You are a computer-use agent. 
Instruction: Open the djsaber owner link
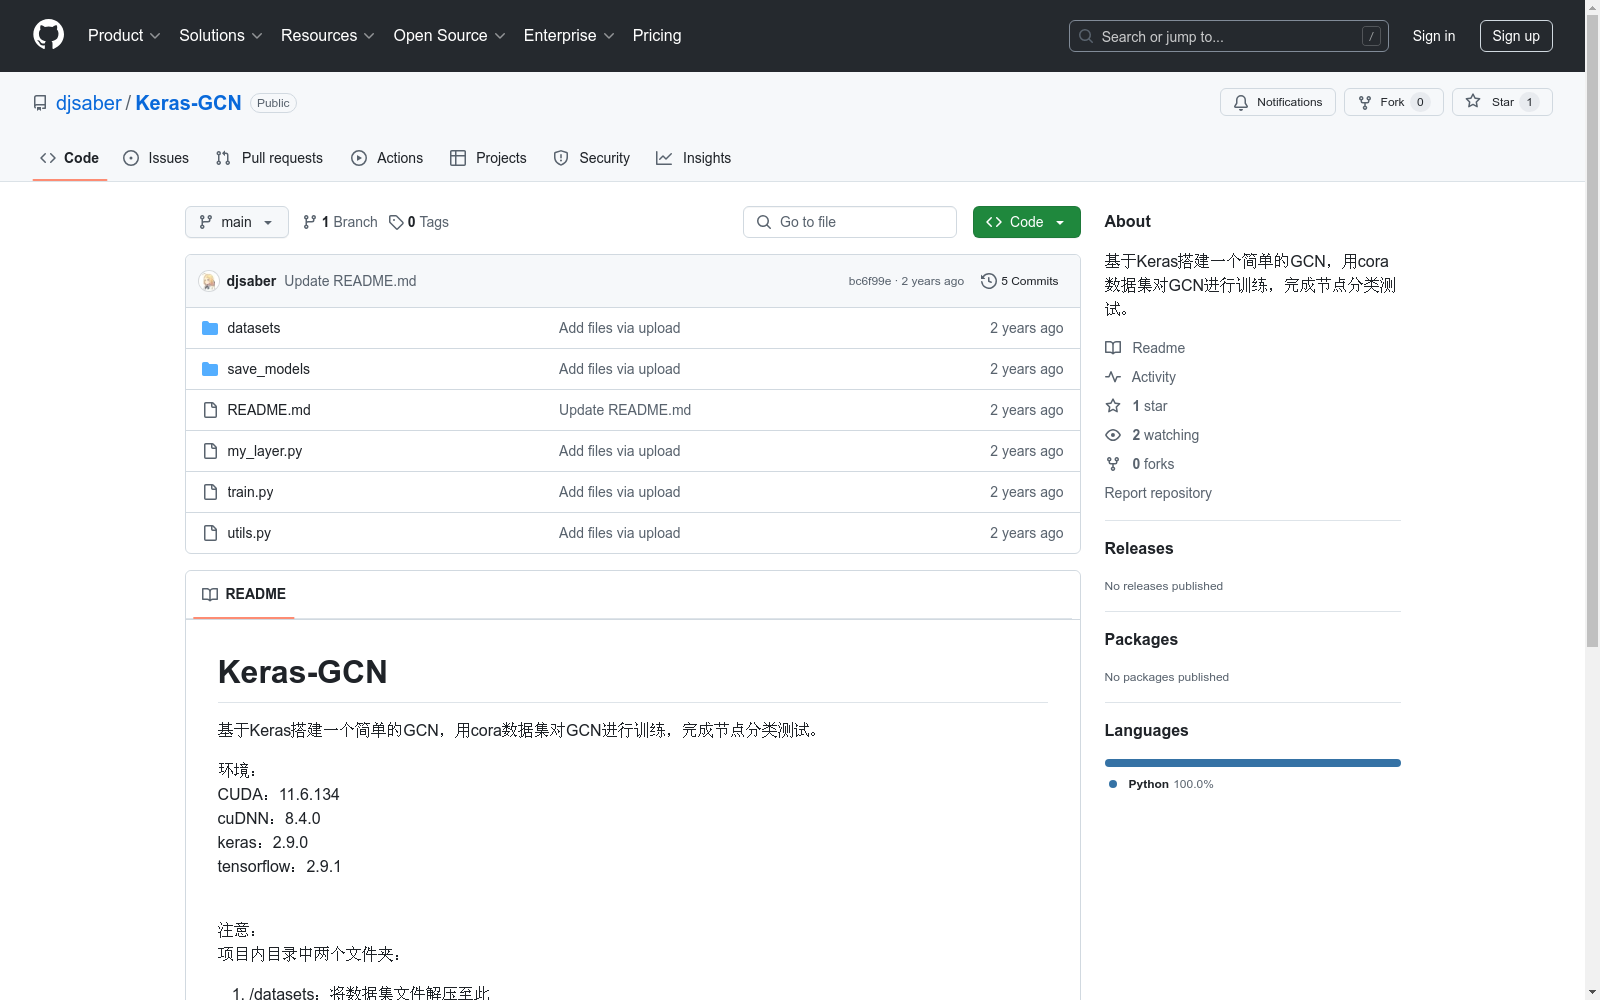pos(89,103)
